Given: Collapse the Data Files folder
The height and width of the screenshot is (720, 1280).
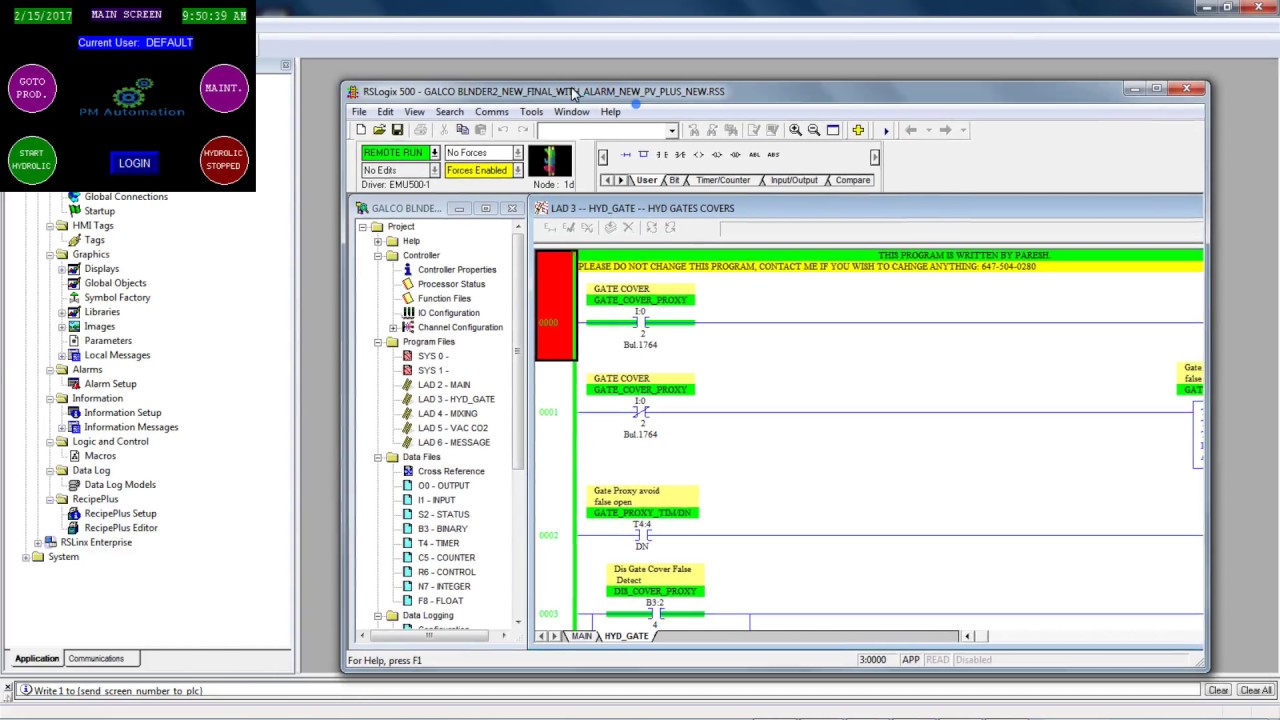Looking at the screenshot, I should tap(378, 457).
